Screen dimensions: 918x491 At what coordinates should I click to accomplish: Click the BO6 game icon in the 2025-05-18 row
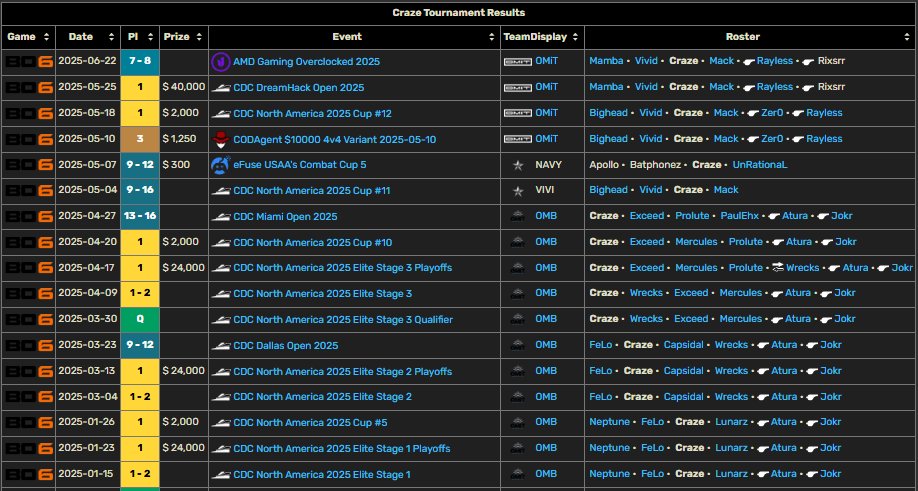29,113
